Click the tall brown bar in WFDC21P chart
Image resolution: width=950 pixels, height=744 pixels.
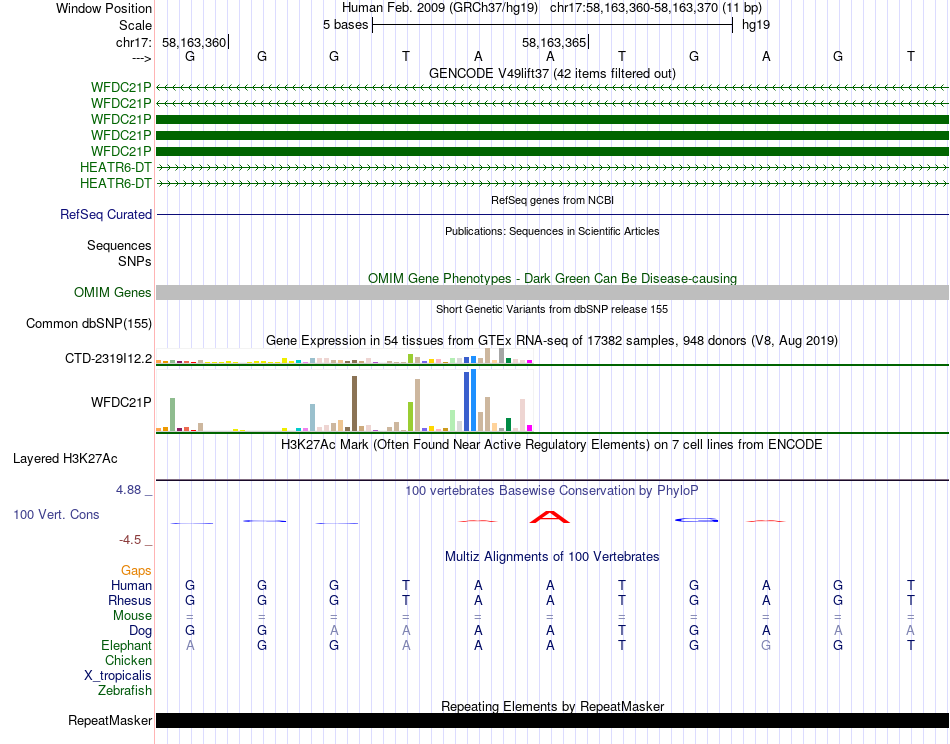pyautogui.click(x=354, y=404)
